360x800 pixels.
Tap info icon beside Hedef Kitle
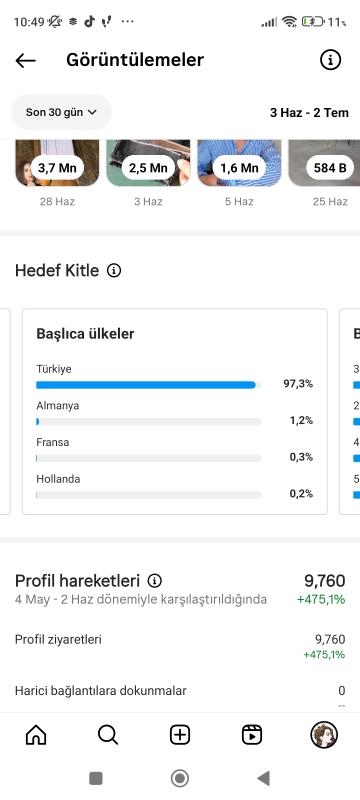[x=114, y=270]
